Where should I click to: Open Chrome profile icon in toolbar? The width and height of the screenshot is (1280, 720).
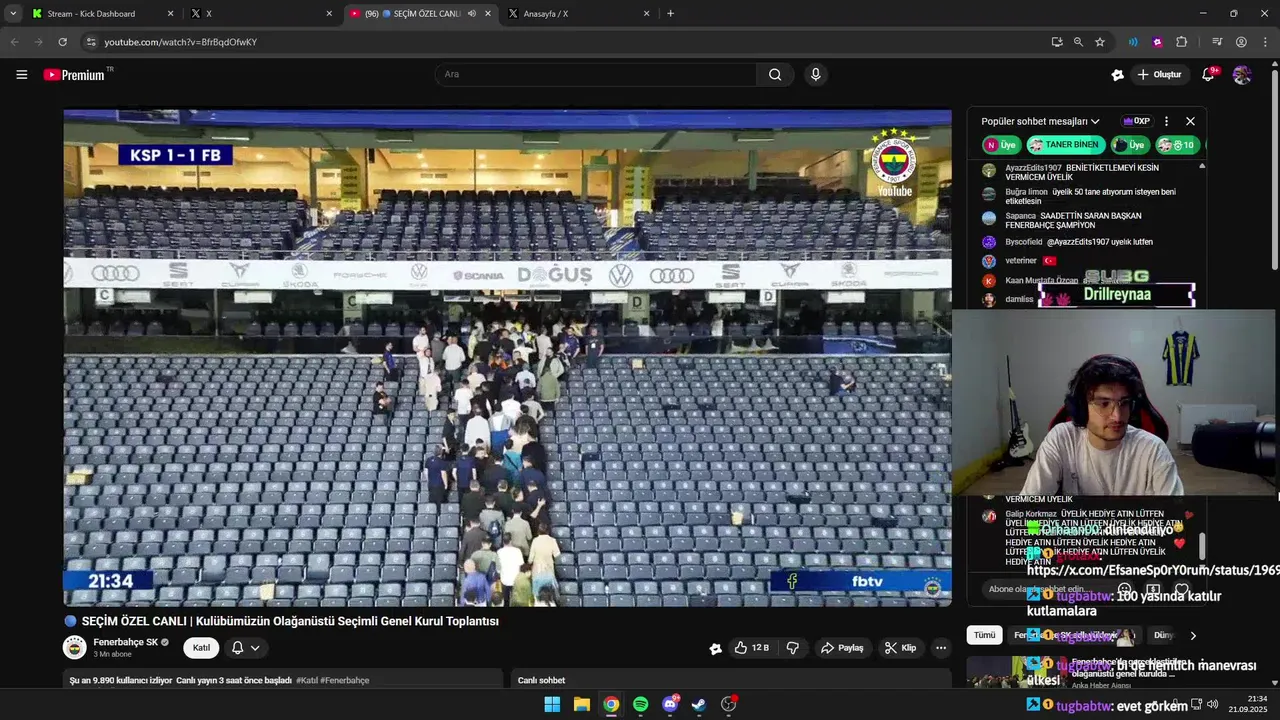1241,42
